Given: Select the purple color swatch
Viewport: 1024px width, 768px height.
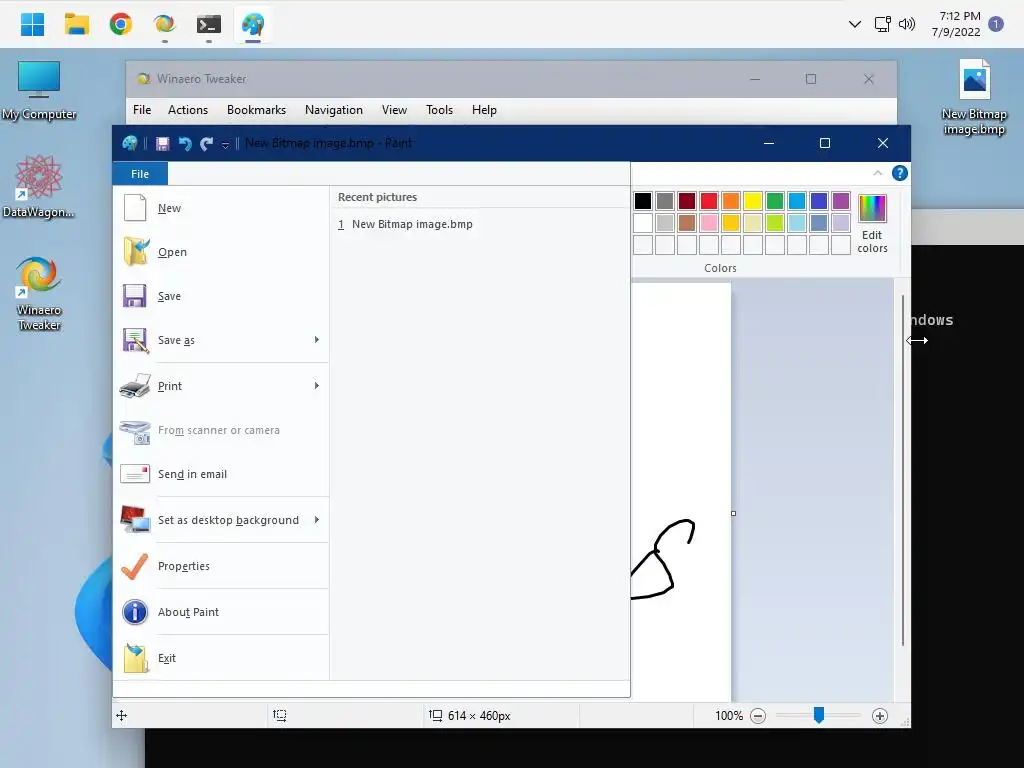Looking at the screenshot, I should click(841, 201).
